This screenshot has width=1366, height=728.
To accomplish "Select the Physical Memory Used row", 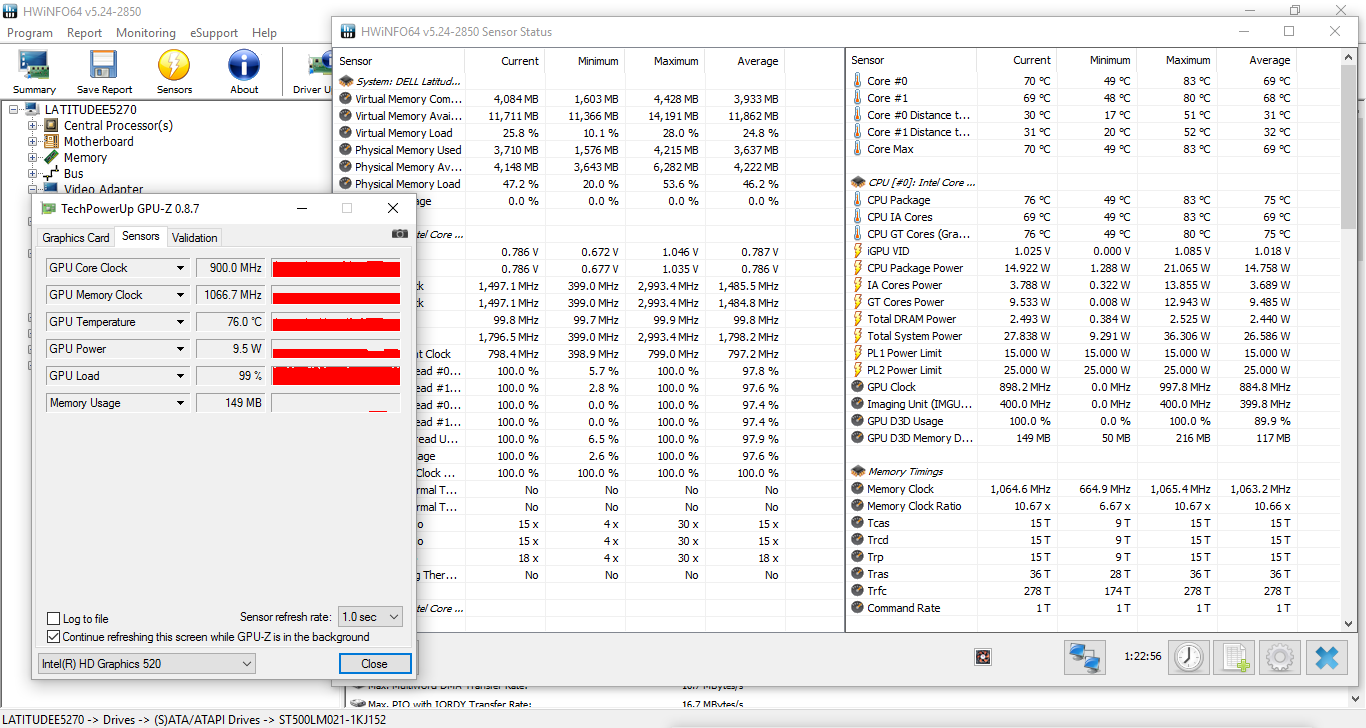I will point(562,150).
